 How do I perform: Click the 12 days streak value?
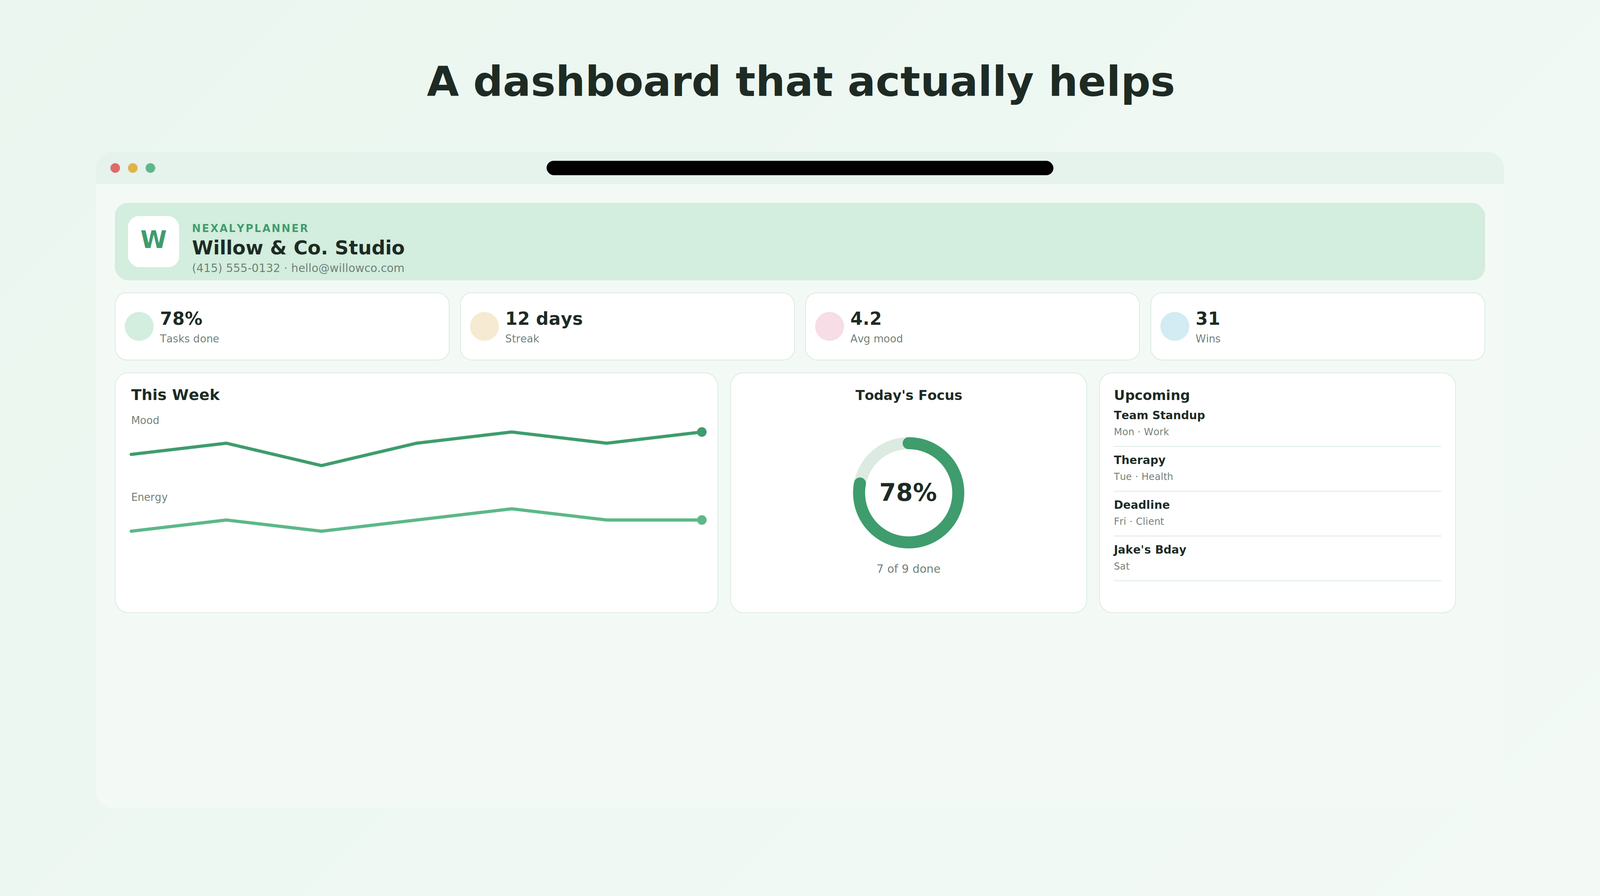pyautogui.click(x=544, y=319)
